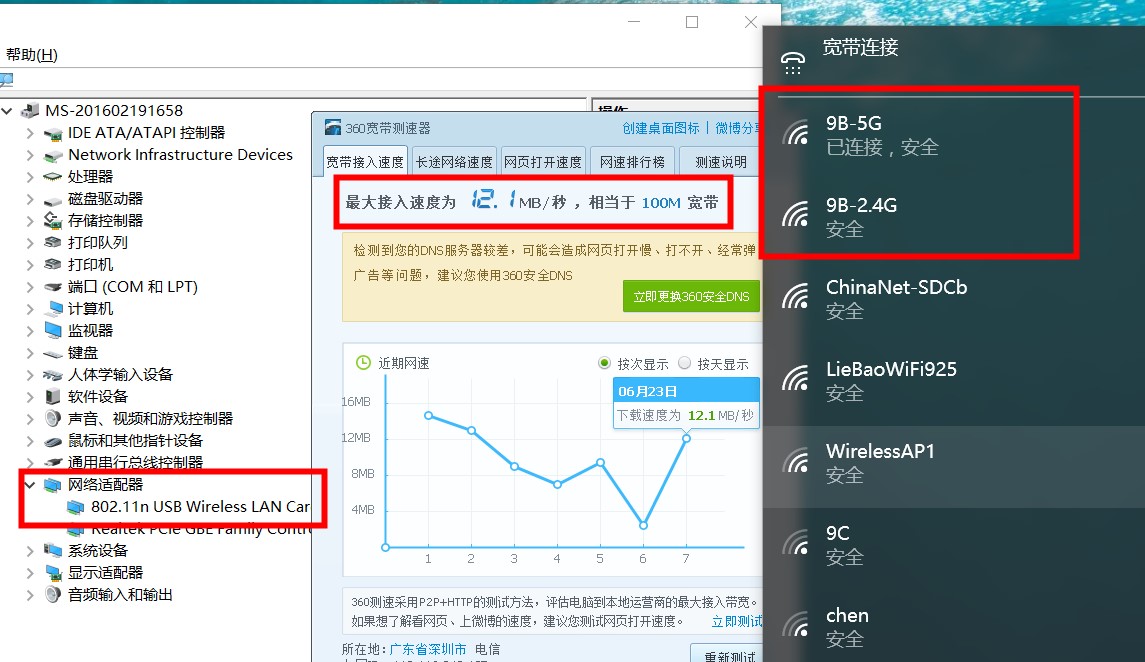
Task: Click the 打印队列 print queue icon
Action: point(53,242)
